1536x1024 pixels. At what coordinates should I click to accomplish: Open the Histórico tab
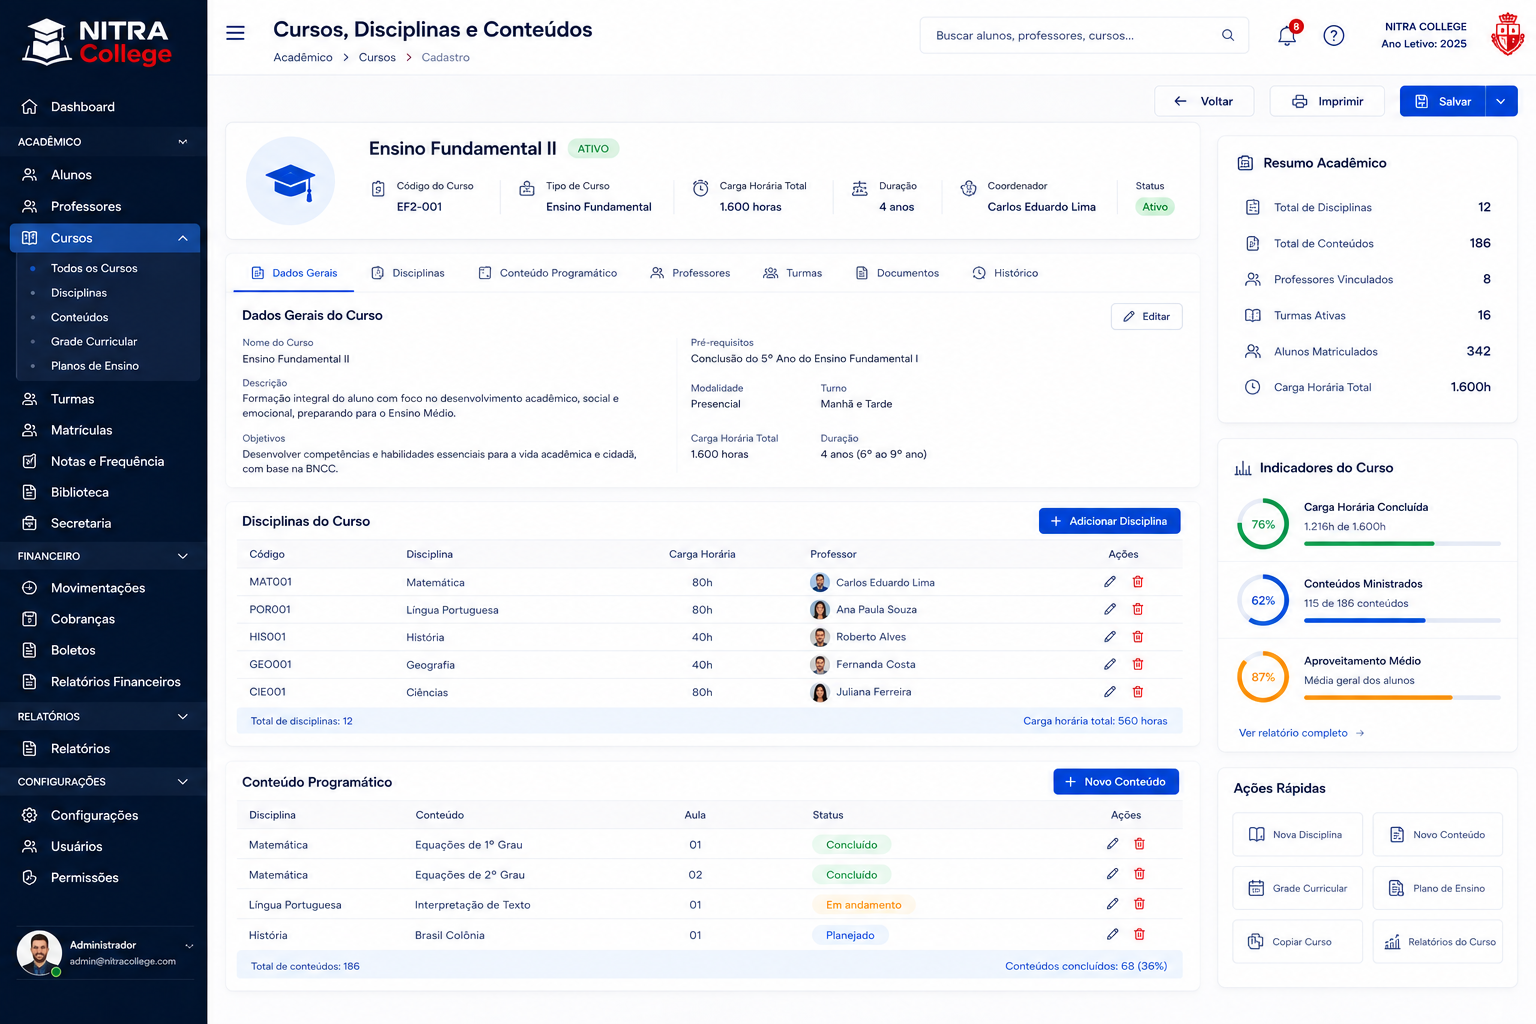coord(1005,273)
